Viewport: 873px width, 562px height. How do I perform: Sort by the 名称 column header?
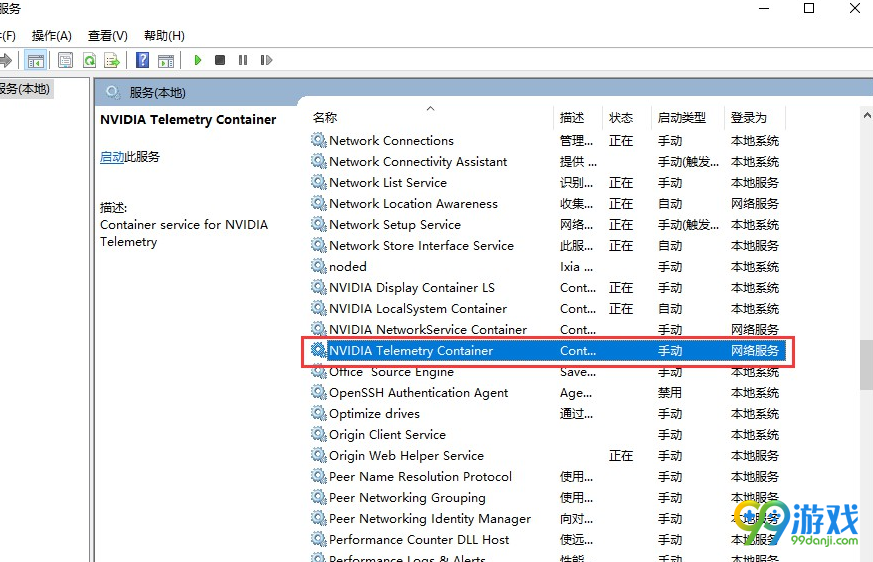432,118
